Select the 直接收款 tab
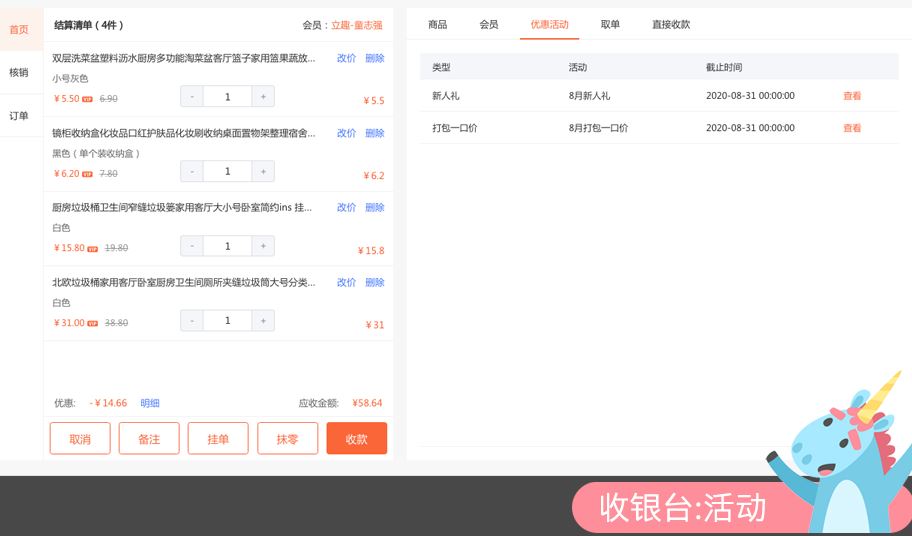The height and width of the screenshot is (536, 912). click(x=670, y=24)
